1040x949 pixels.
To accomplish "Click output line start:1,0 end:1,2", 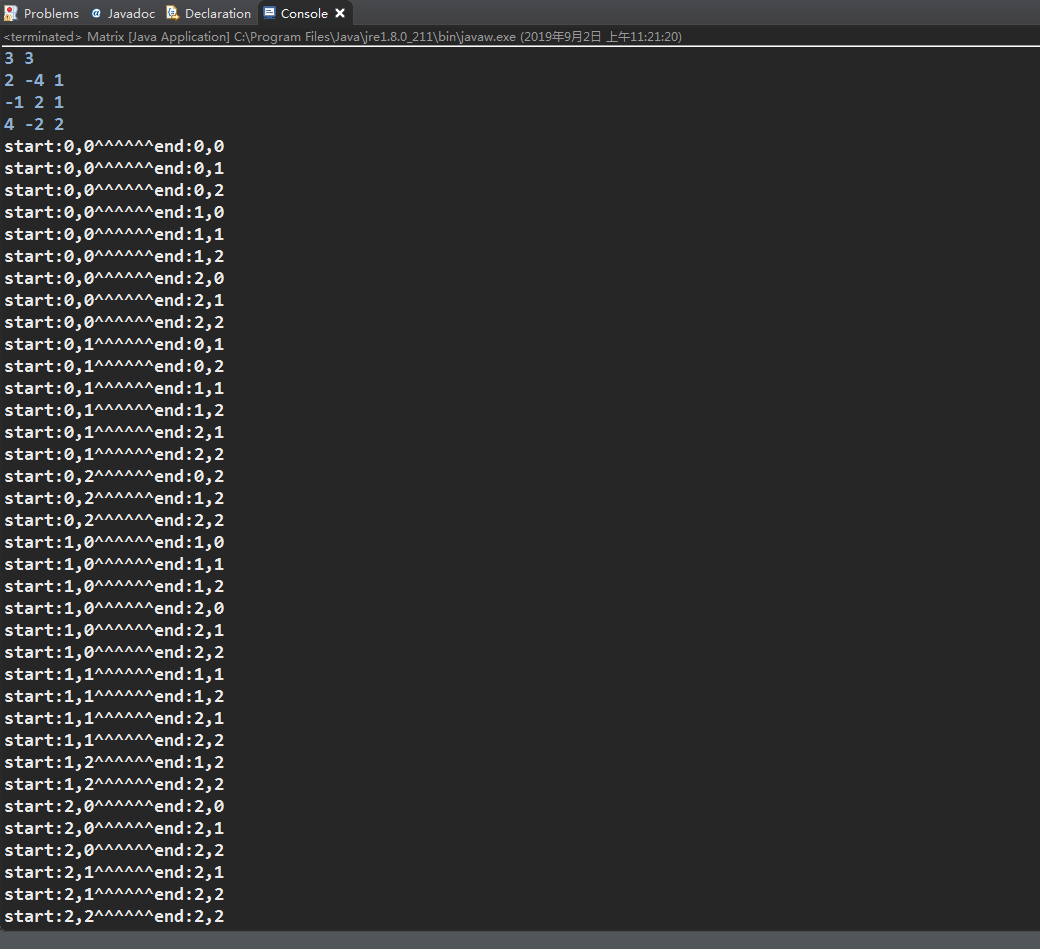I will [x=114, y=586].
